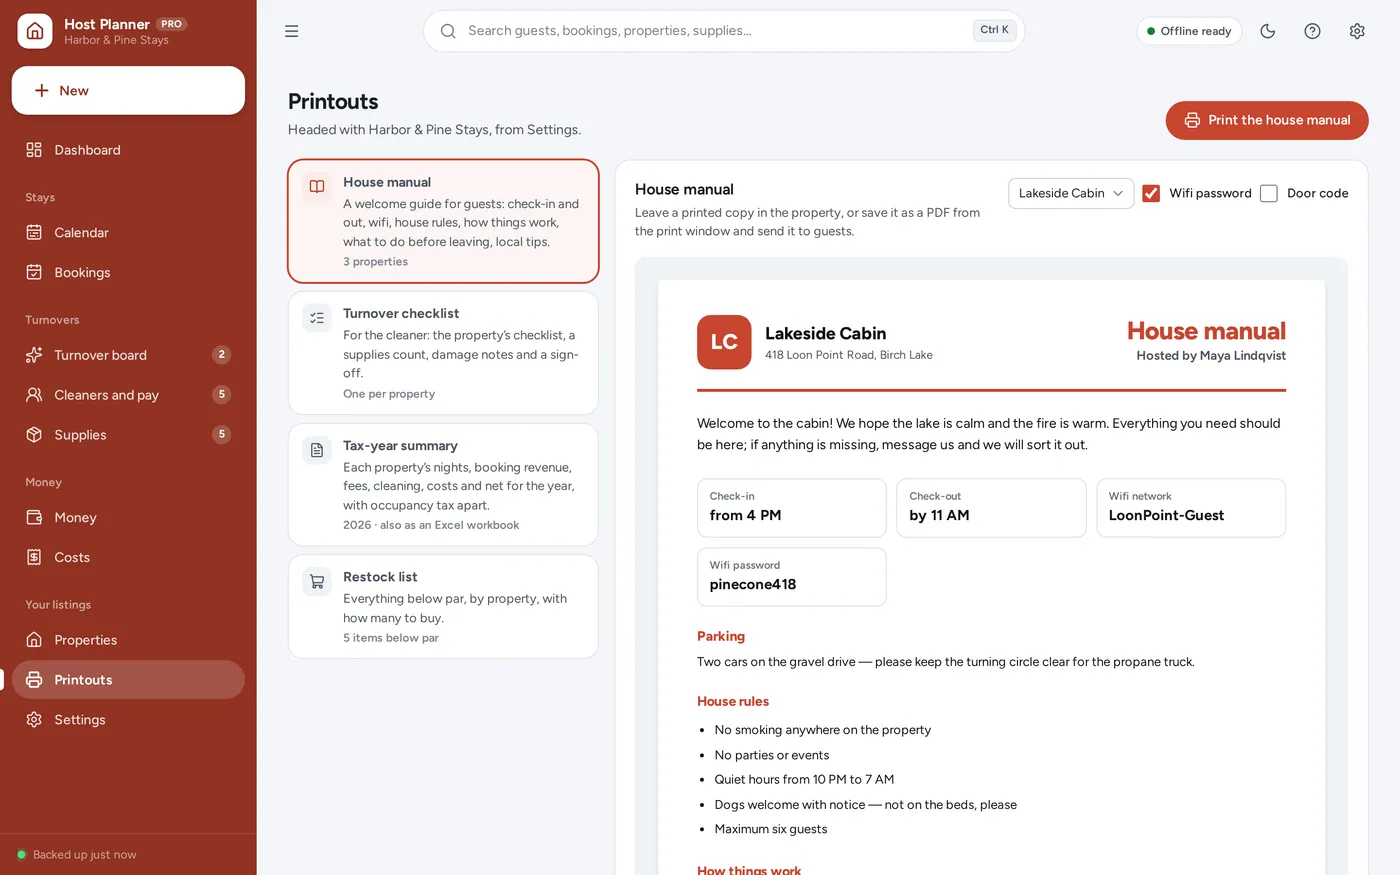Collapse the sidebar with the hamburger icon
This screenshot has width=1400, height=875.
click(x=292, y=31)
